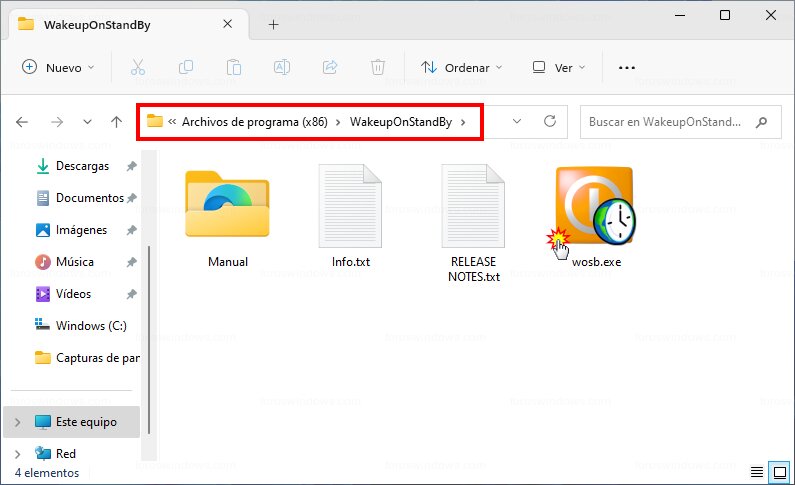
Task: Click the sidebar vertical scrollbar
Action: tap(149, 340)
